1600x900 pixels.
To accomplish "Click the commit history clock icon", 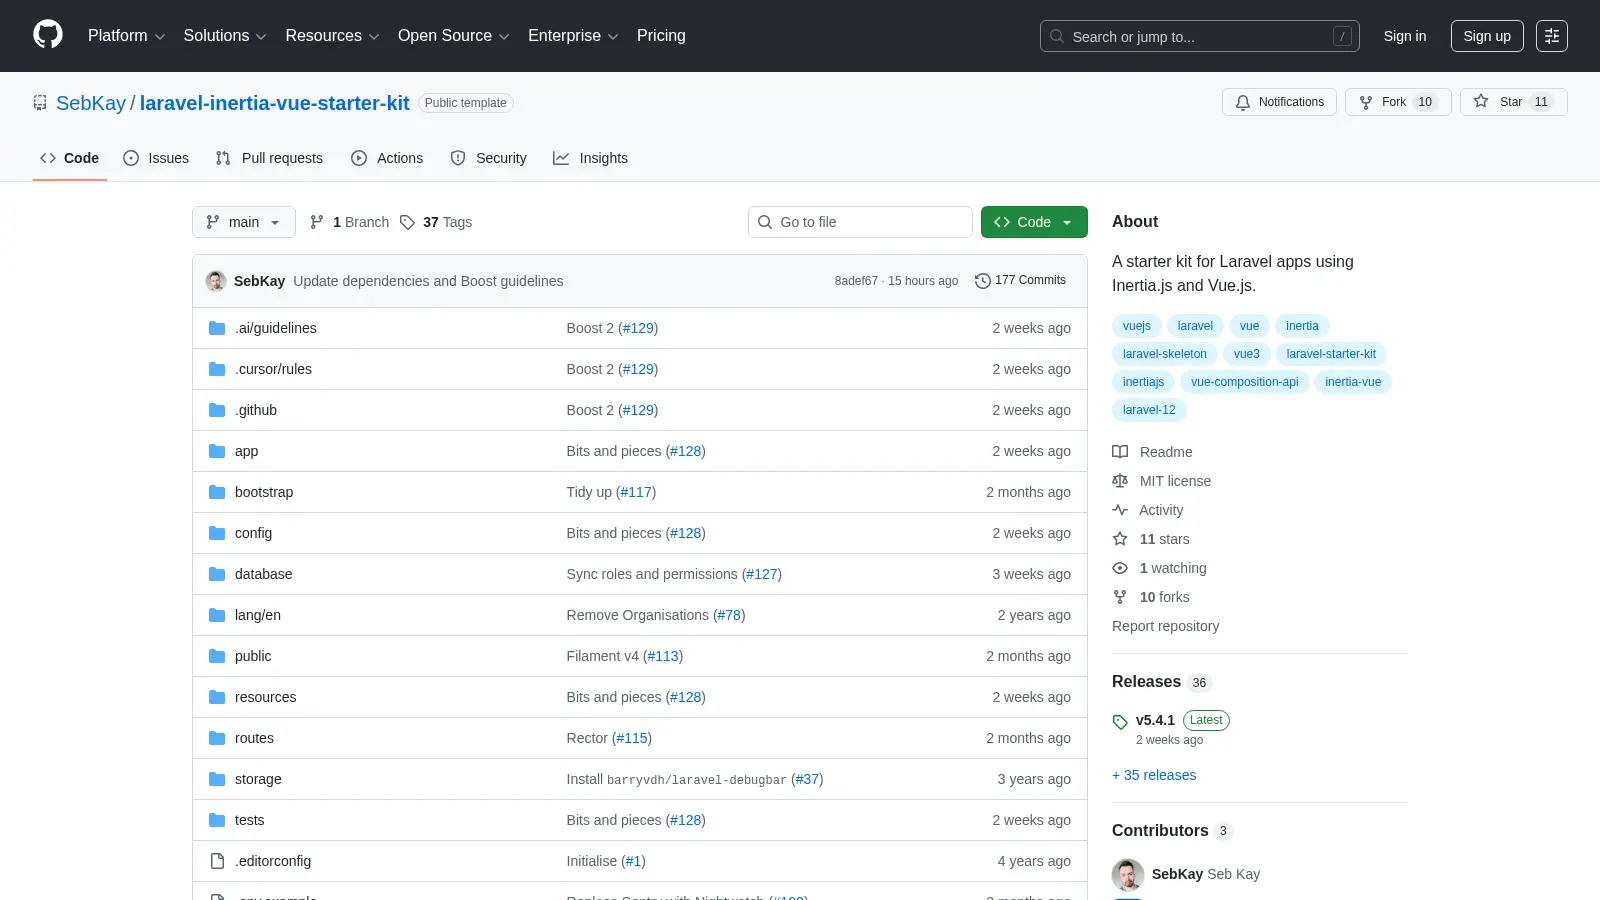I will click(x=983, y=281).
